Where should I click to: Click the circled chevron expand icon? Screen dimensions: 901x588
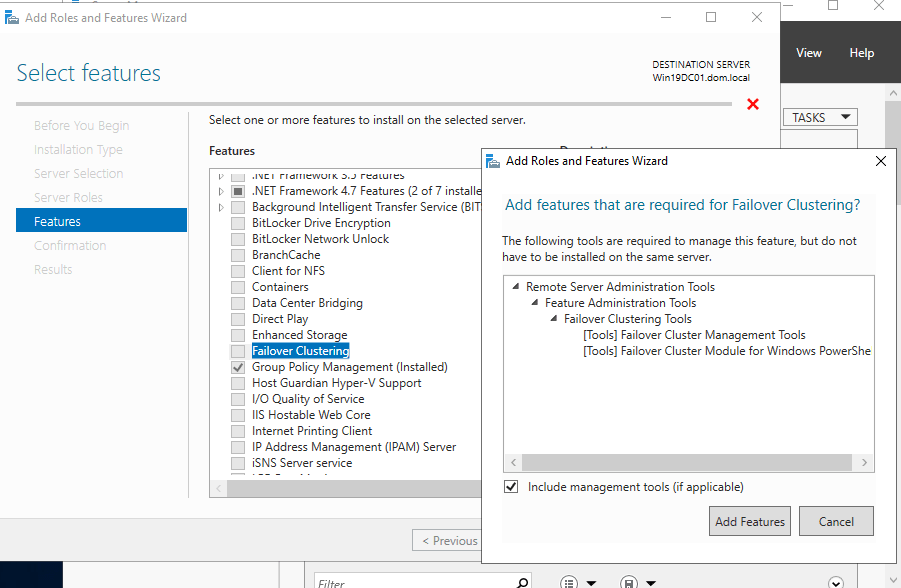click(836, 582)
